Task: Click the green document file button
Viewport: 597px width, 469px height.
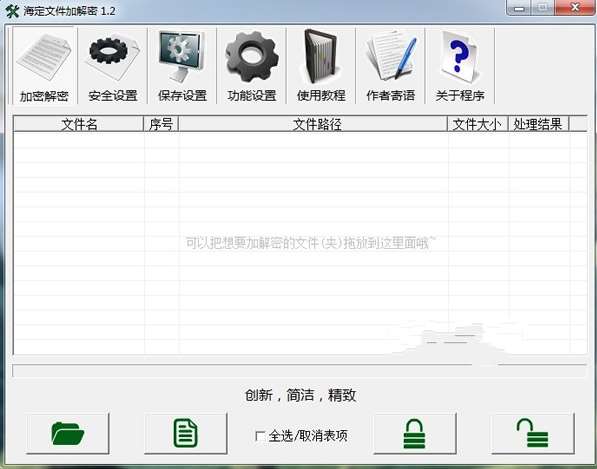Action: click(x=186, y=433)
